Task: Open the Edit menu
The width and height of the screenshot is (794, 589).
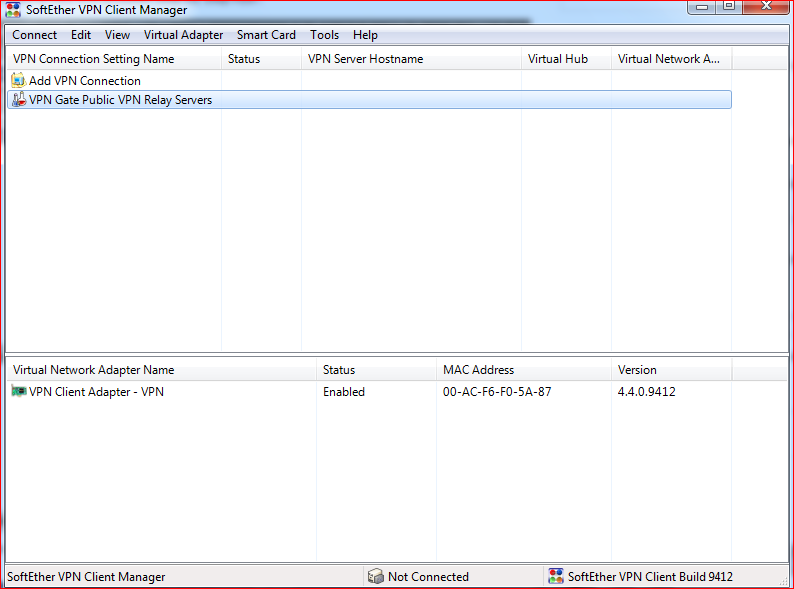Action: (81, 35)
